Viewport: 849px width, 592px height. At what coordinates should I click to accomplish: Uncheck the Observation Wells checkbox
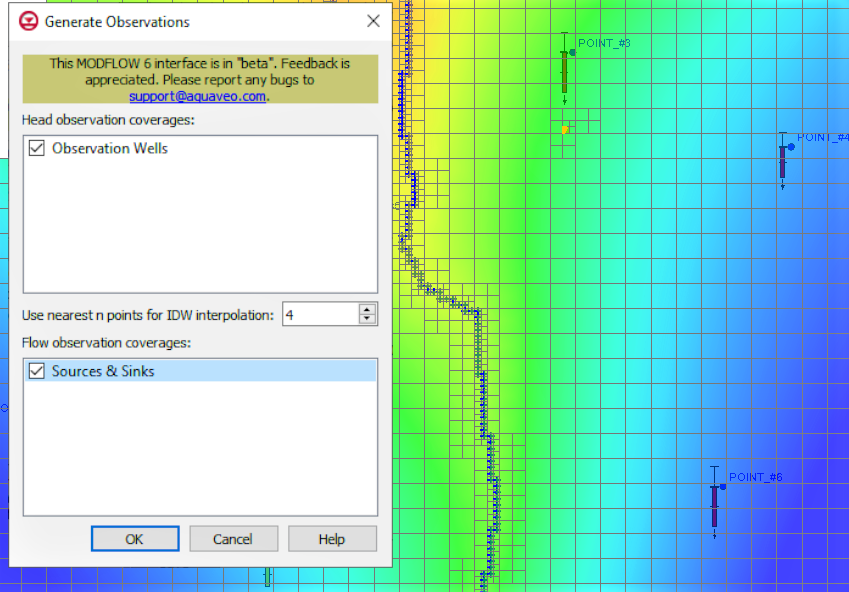37,147
